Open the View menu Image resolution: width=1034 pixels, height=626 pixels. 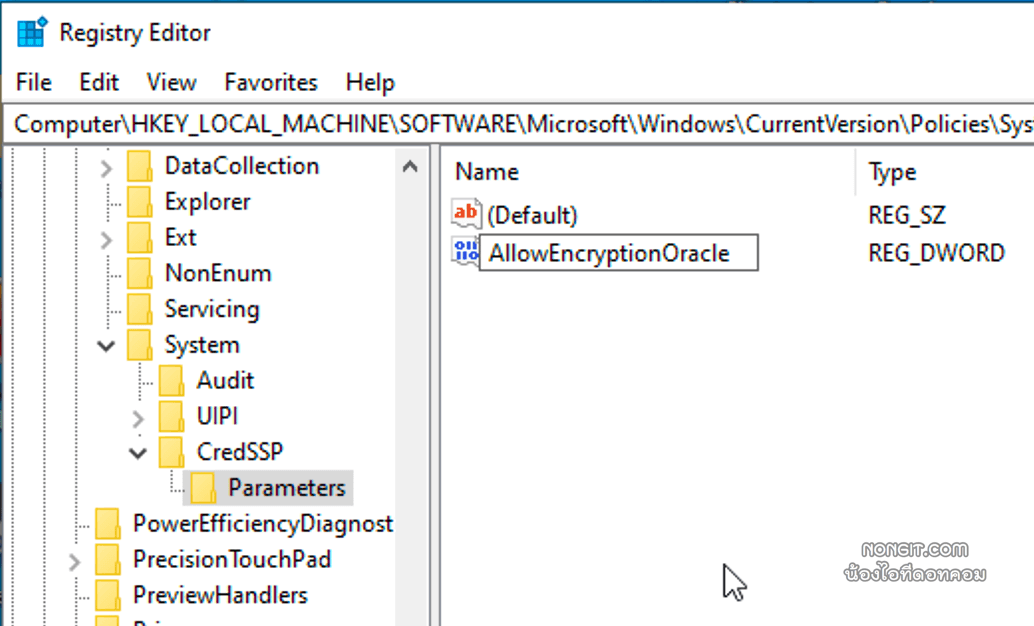[x=170, y=82]
